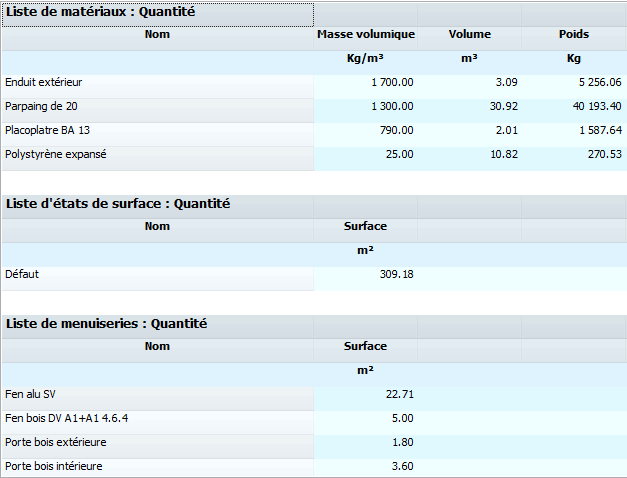The width and height of the screenshot is (627, 478).
Task: Click the 22.71 surface cell for Fen alu
Action: pyautogui.click(x=365, y=398)
